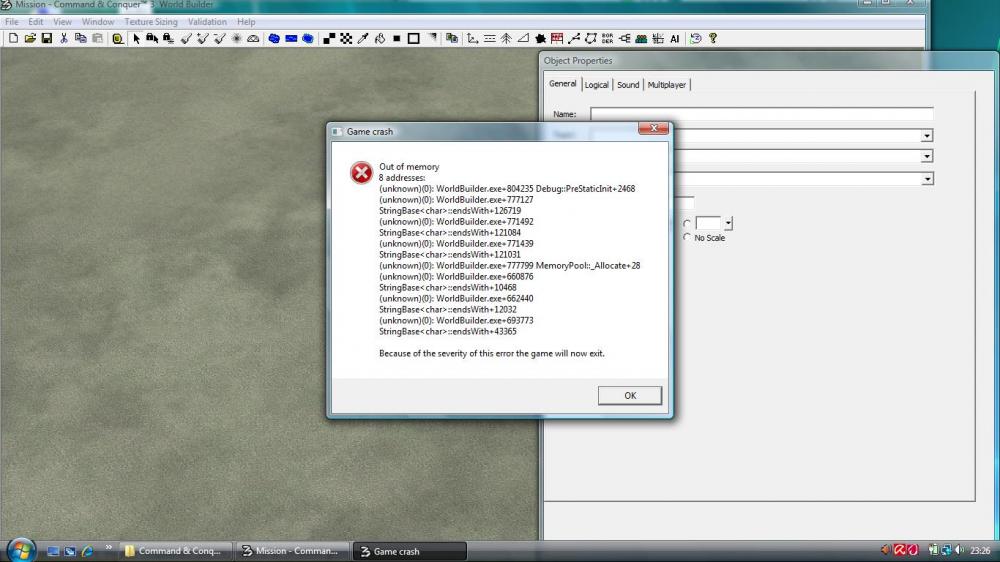This screenshot has height=562, width=1000.
Task: Click the New file toolbar icon
Action: click(x=13, y=38)
